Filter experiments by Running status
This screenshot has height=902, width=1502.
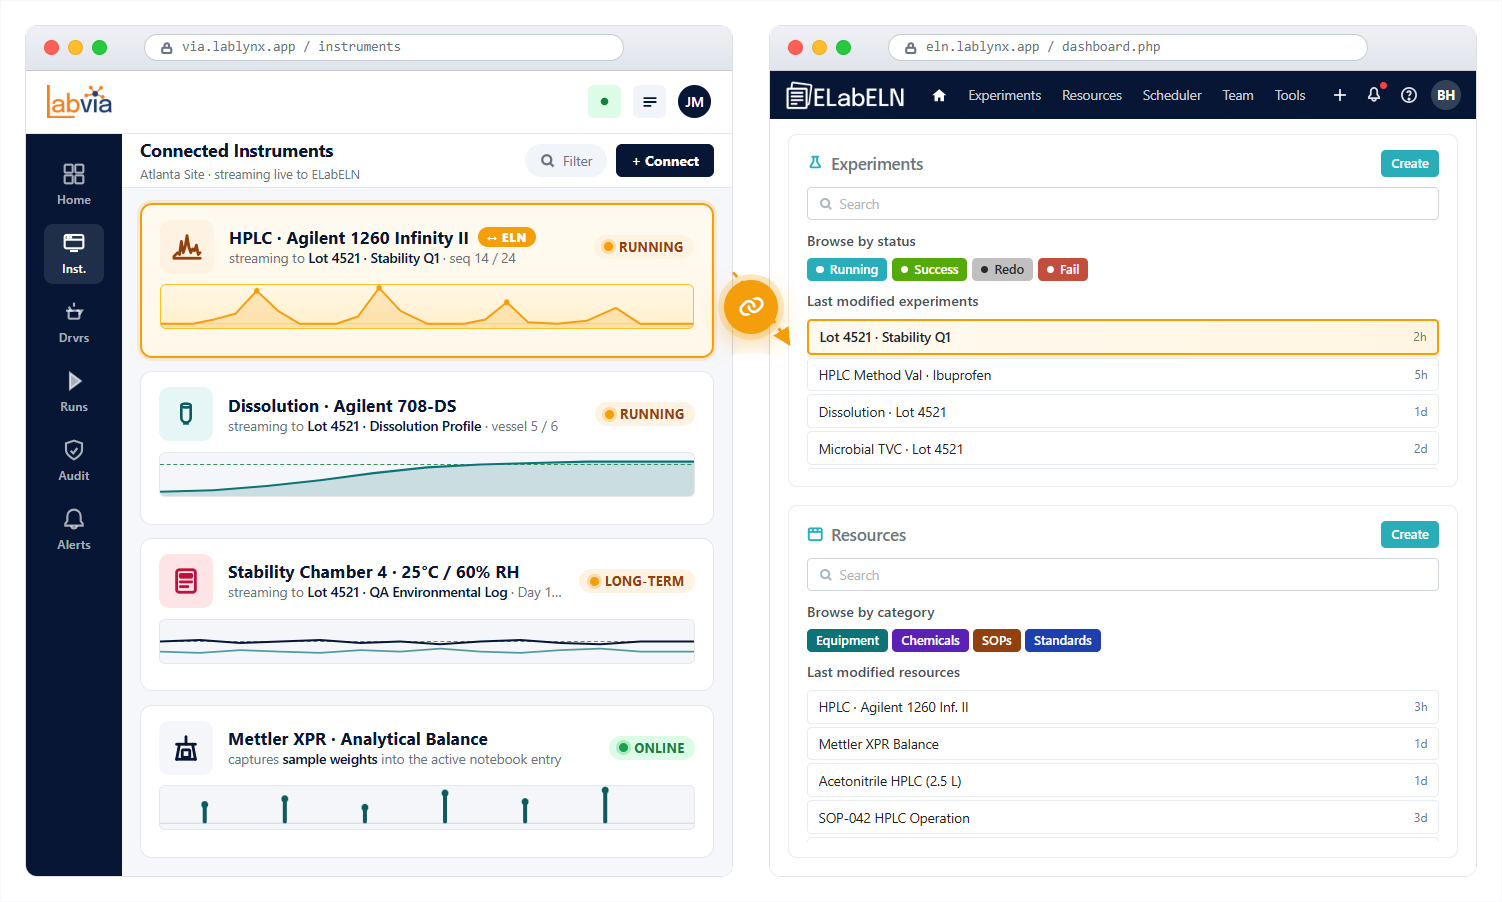click(x=847, y=269)
